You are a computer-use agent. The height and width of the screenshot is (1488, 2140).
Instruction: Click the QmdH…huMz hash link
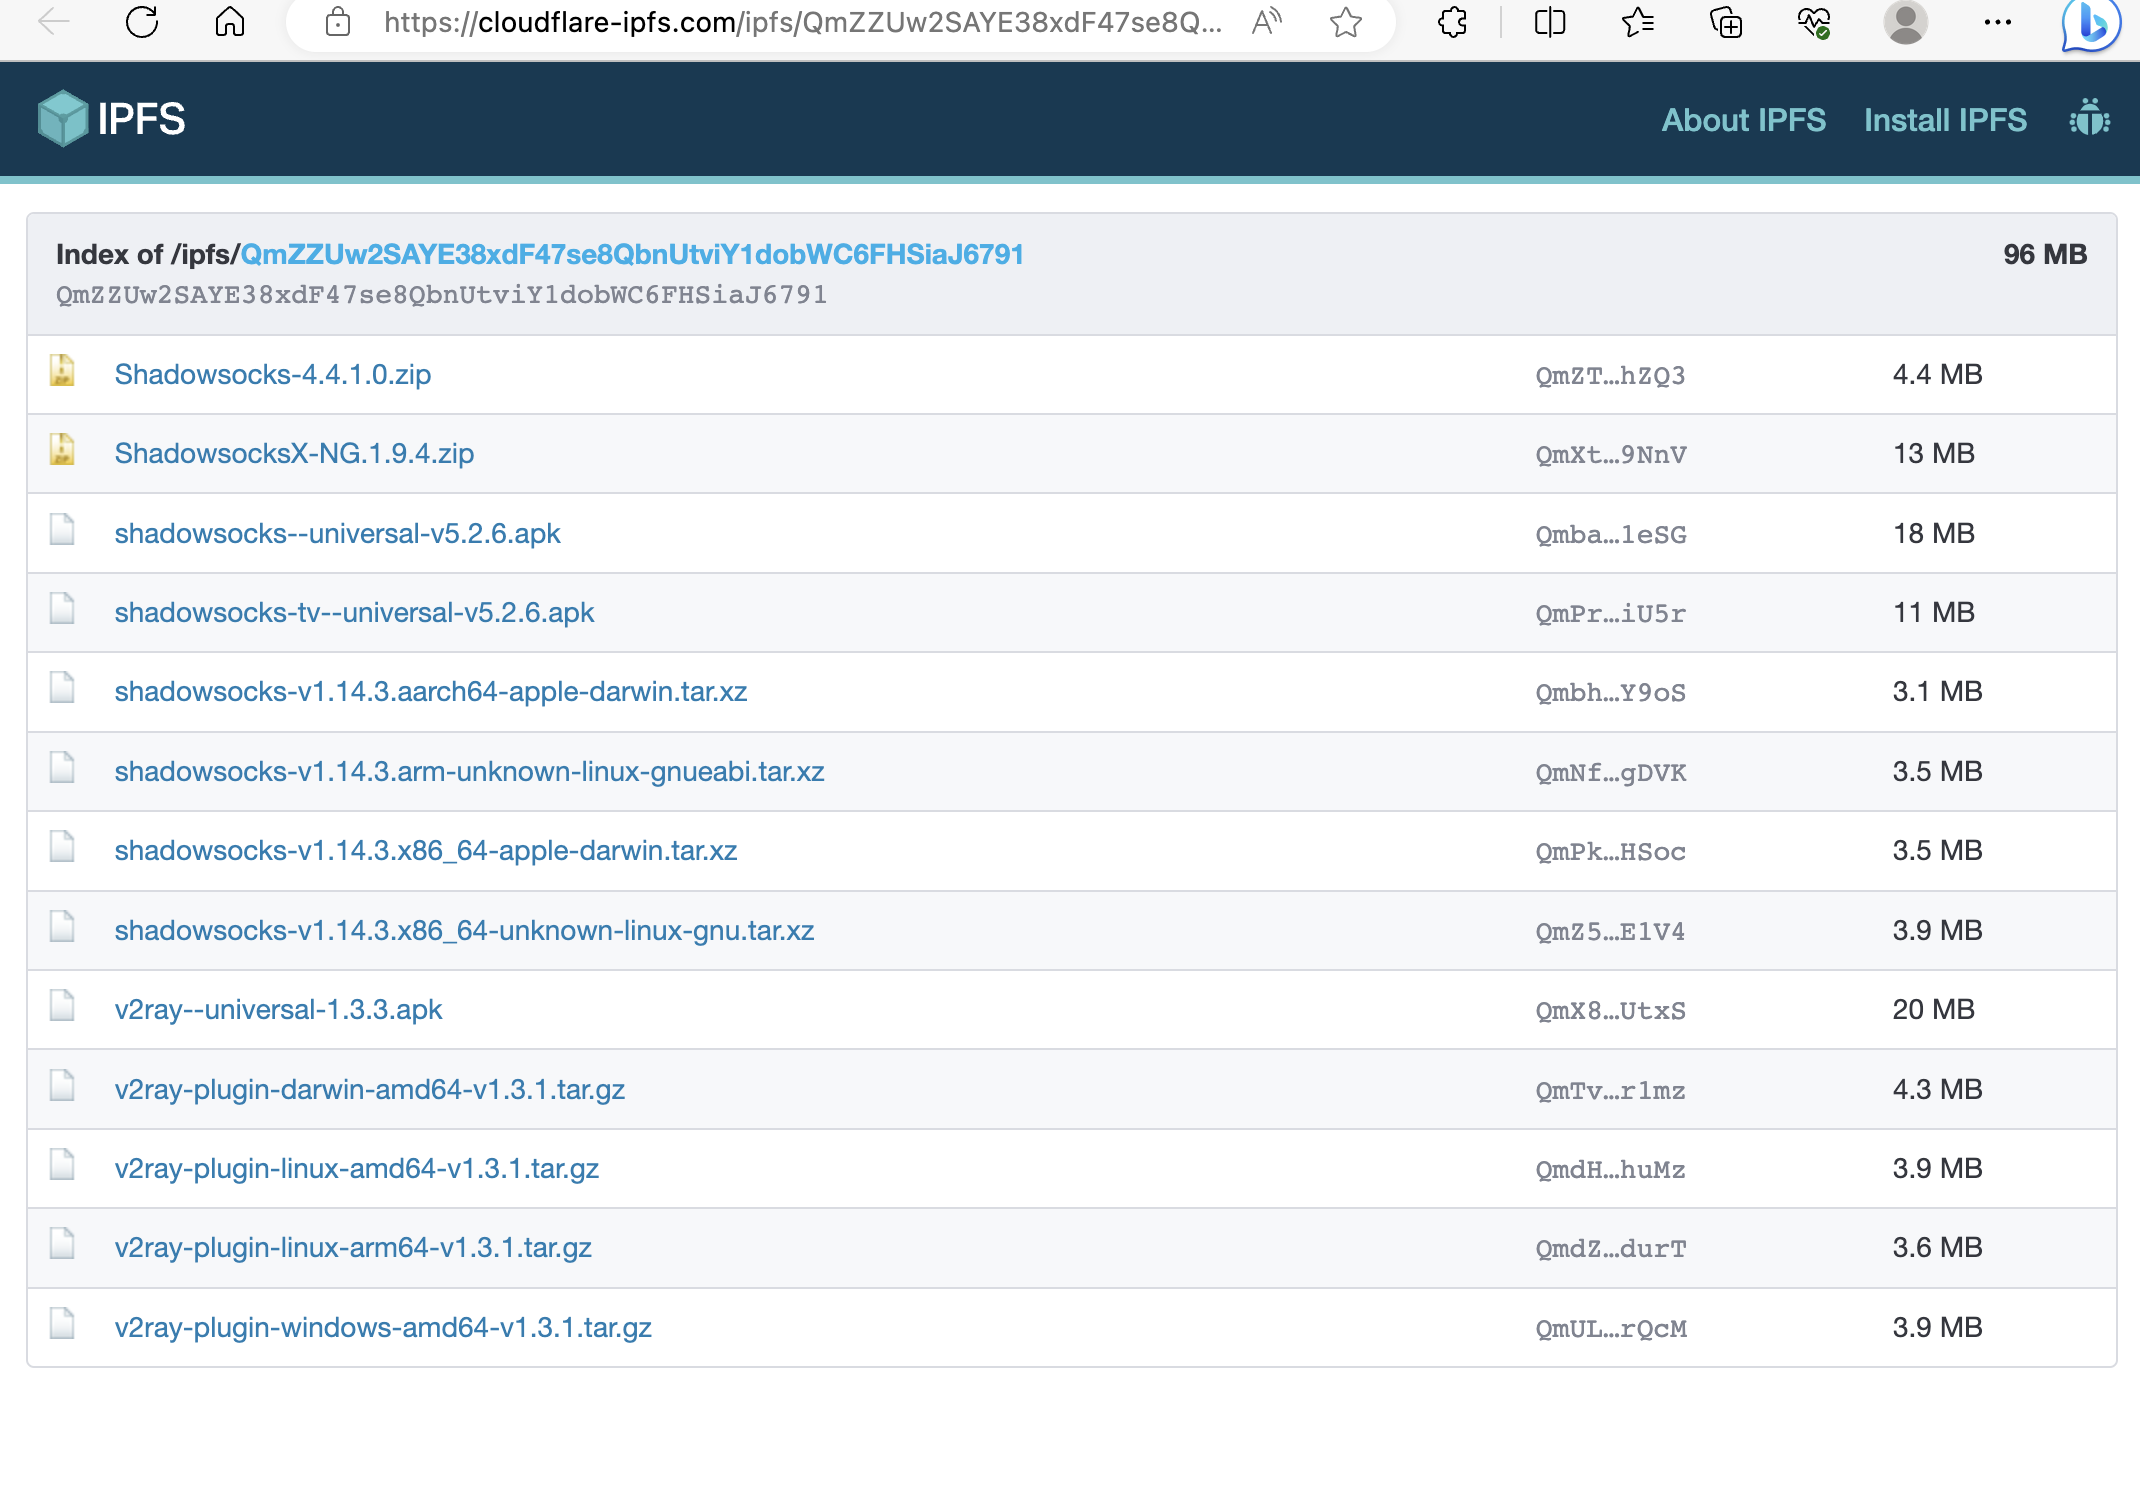tap(1610, 1169)
